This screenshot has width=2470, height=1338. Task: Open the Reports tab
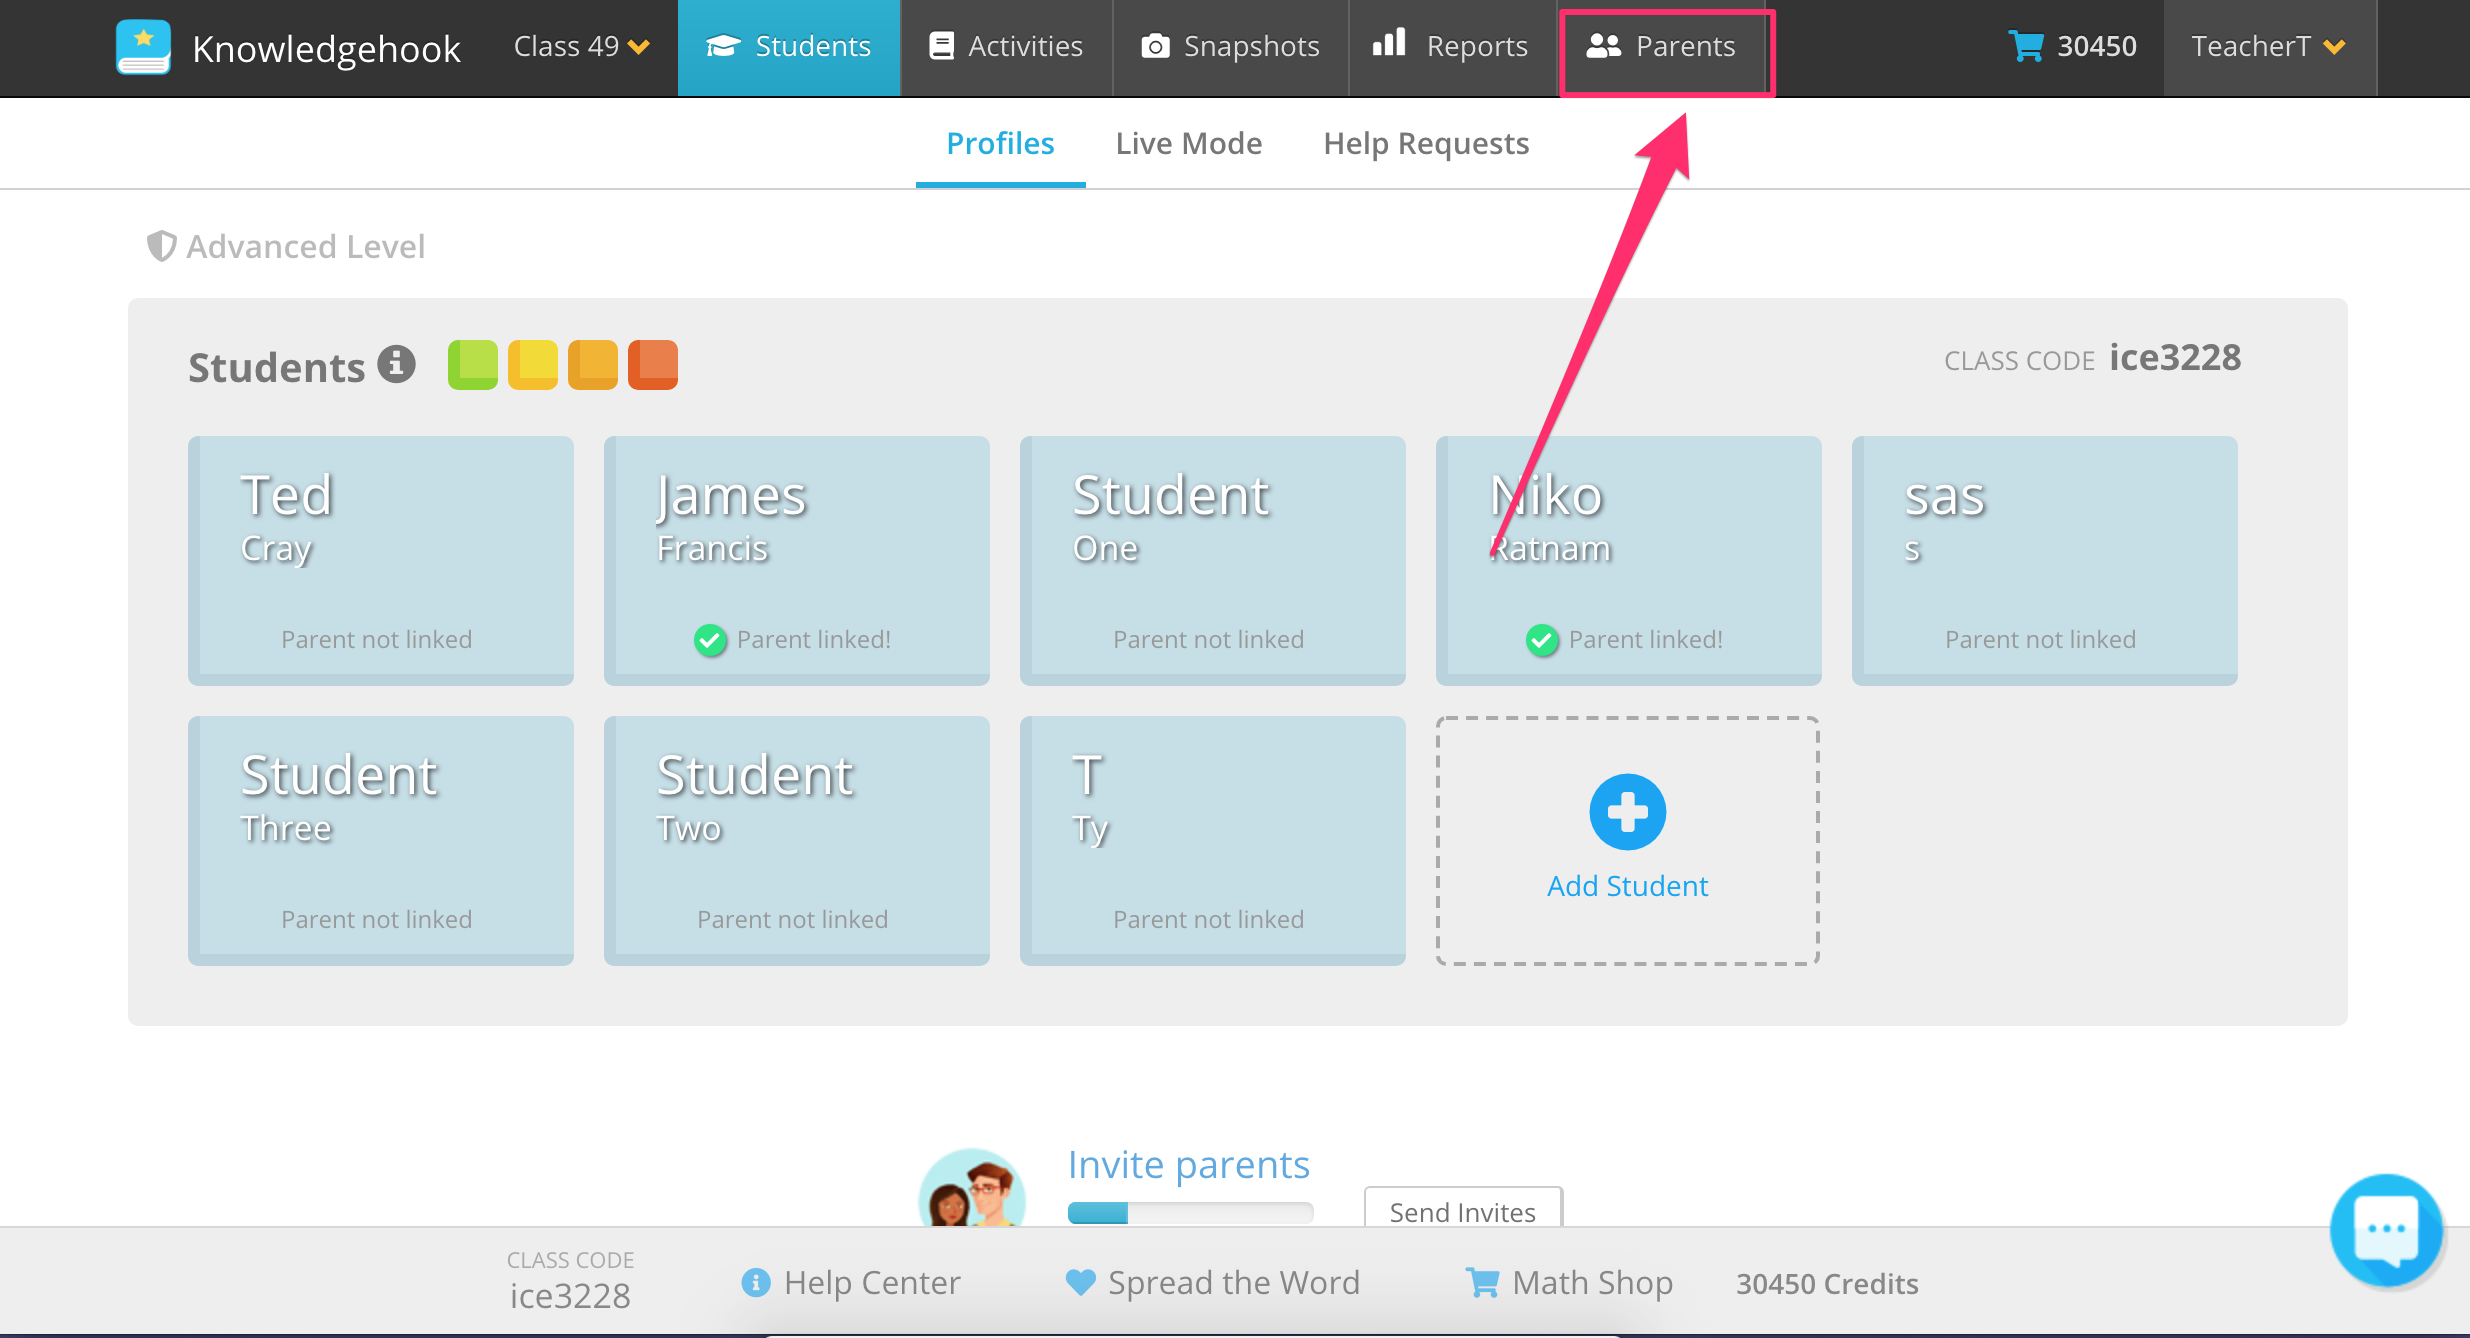coord(1450,47)
